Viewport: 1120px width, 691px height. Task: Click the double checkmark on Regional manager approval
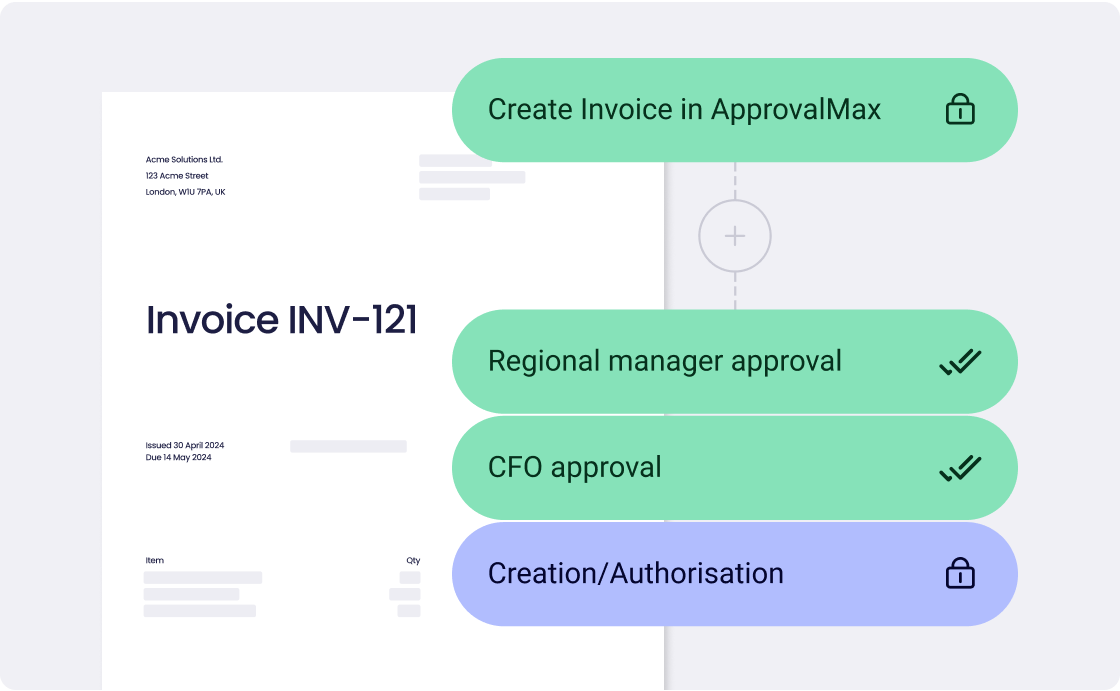click(959, 361)
